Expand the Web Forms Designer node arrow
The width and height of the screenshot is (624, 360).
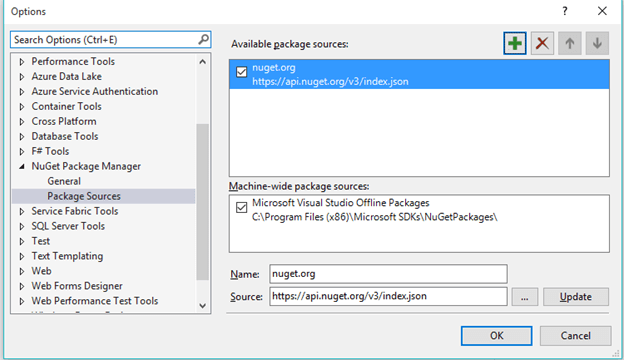pyautogui.click(x=22, y=286)
